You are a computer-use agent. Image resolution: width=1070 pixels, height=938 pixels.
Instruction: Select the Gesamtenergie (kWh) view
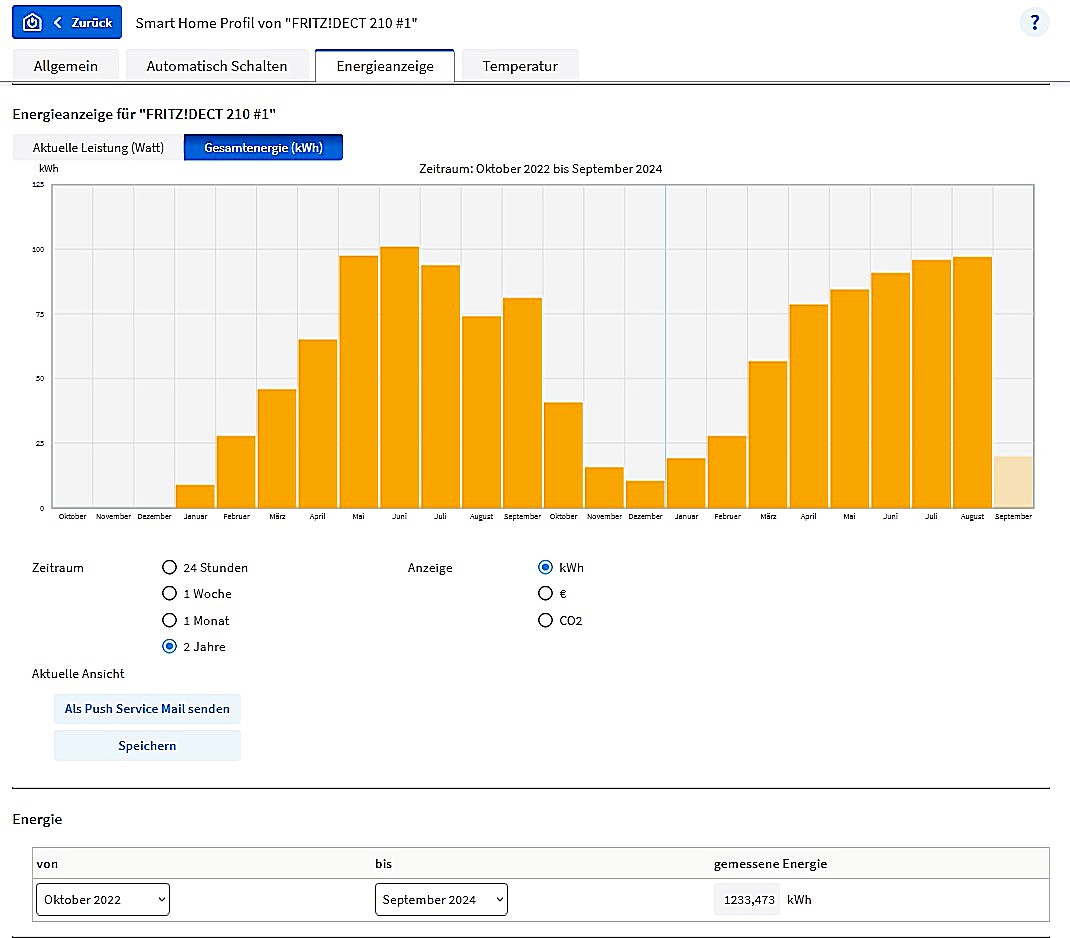pos(263,147)
